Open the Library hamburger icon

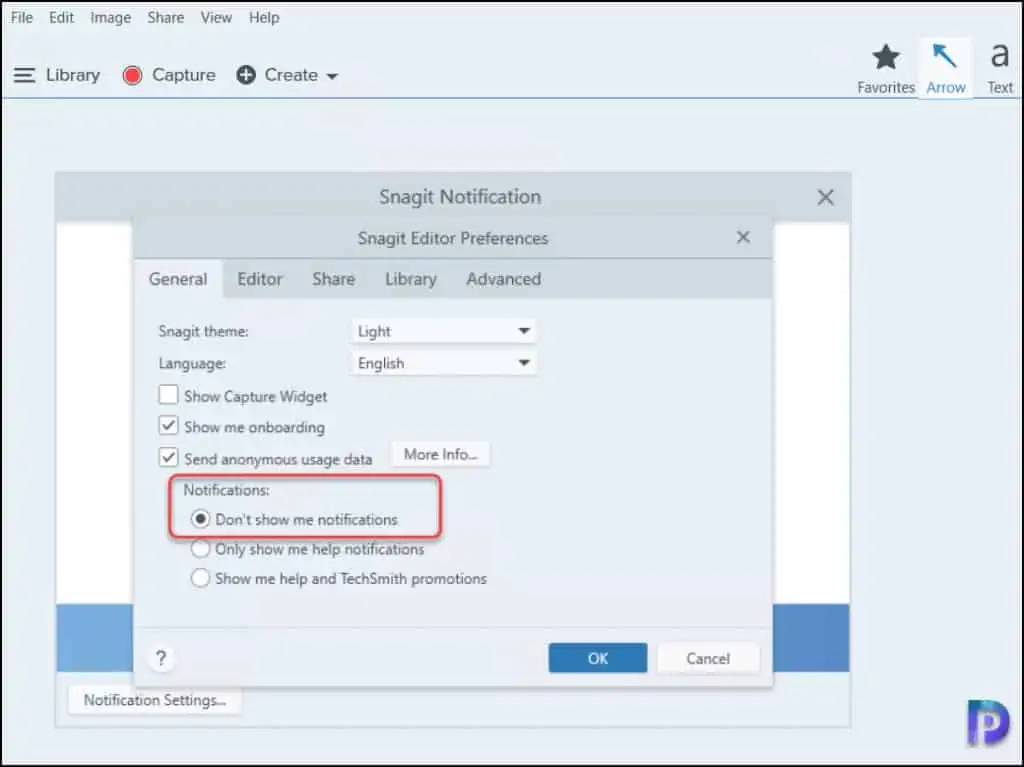point(24,75)
